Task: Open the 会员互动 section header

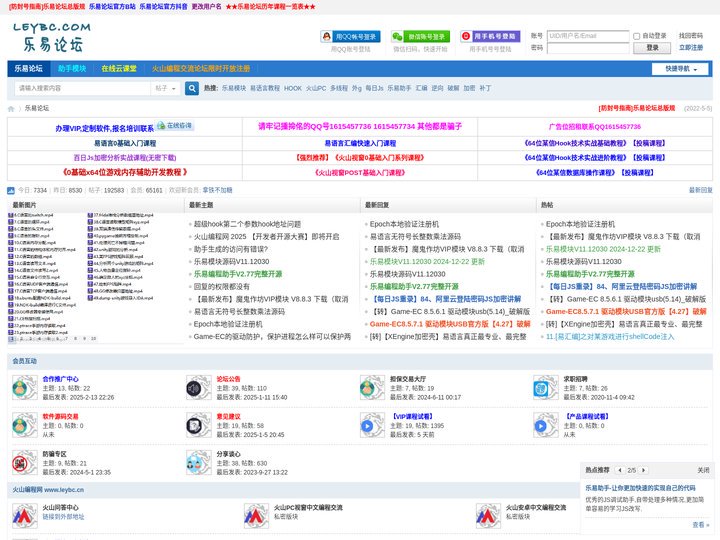Action: 25,361
